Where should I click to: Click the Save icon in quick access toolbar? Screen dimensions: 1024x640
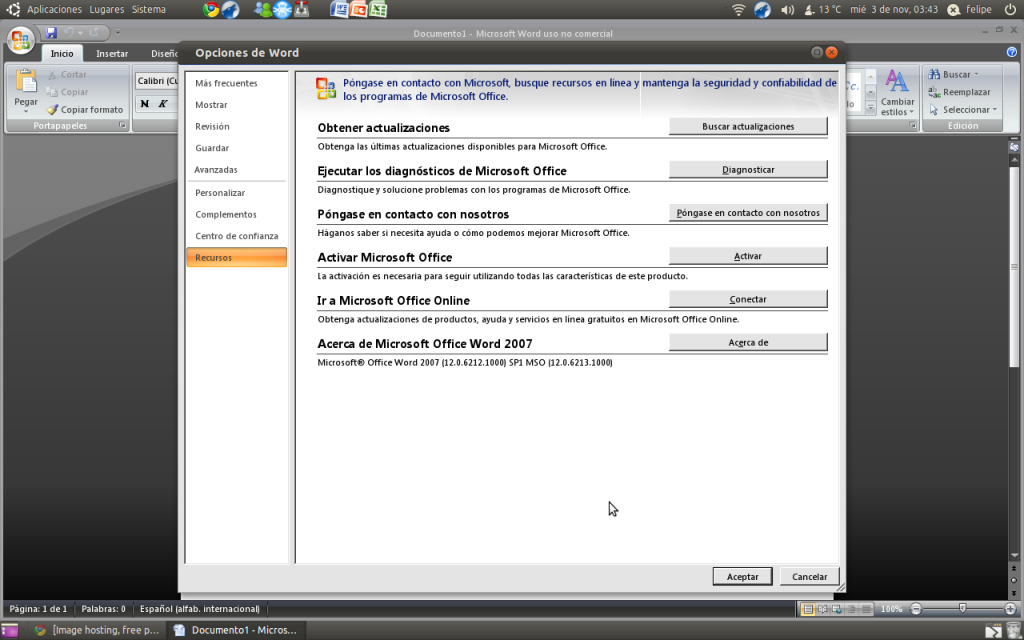(51, 33)
